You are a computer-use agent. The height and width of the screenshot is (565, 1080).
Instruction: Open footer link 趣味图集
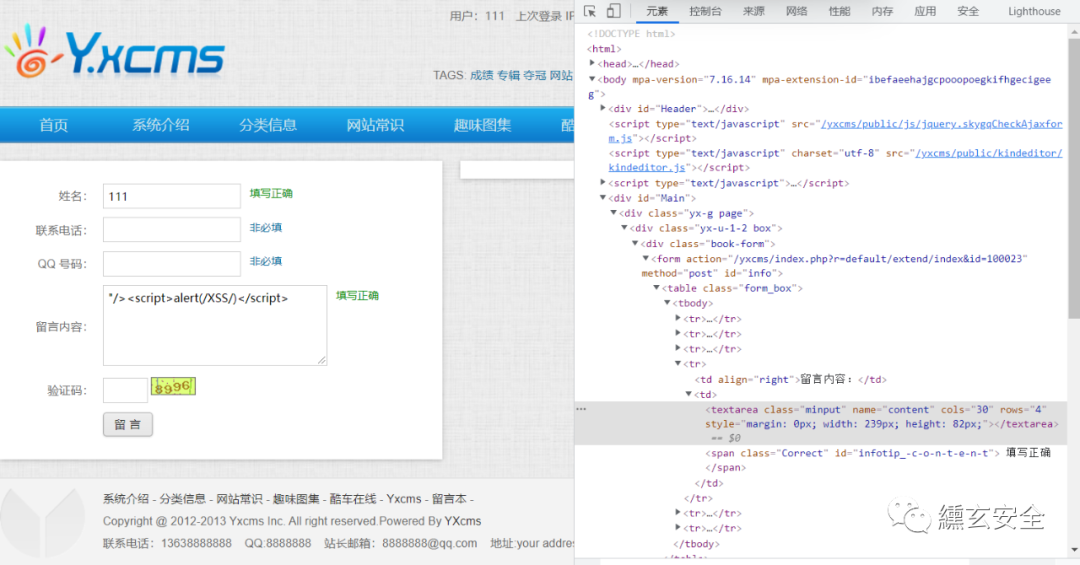[x=296, y=499]
